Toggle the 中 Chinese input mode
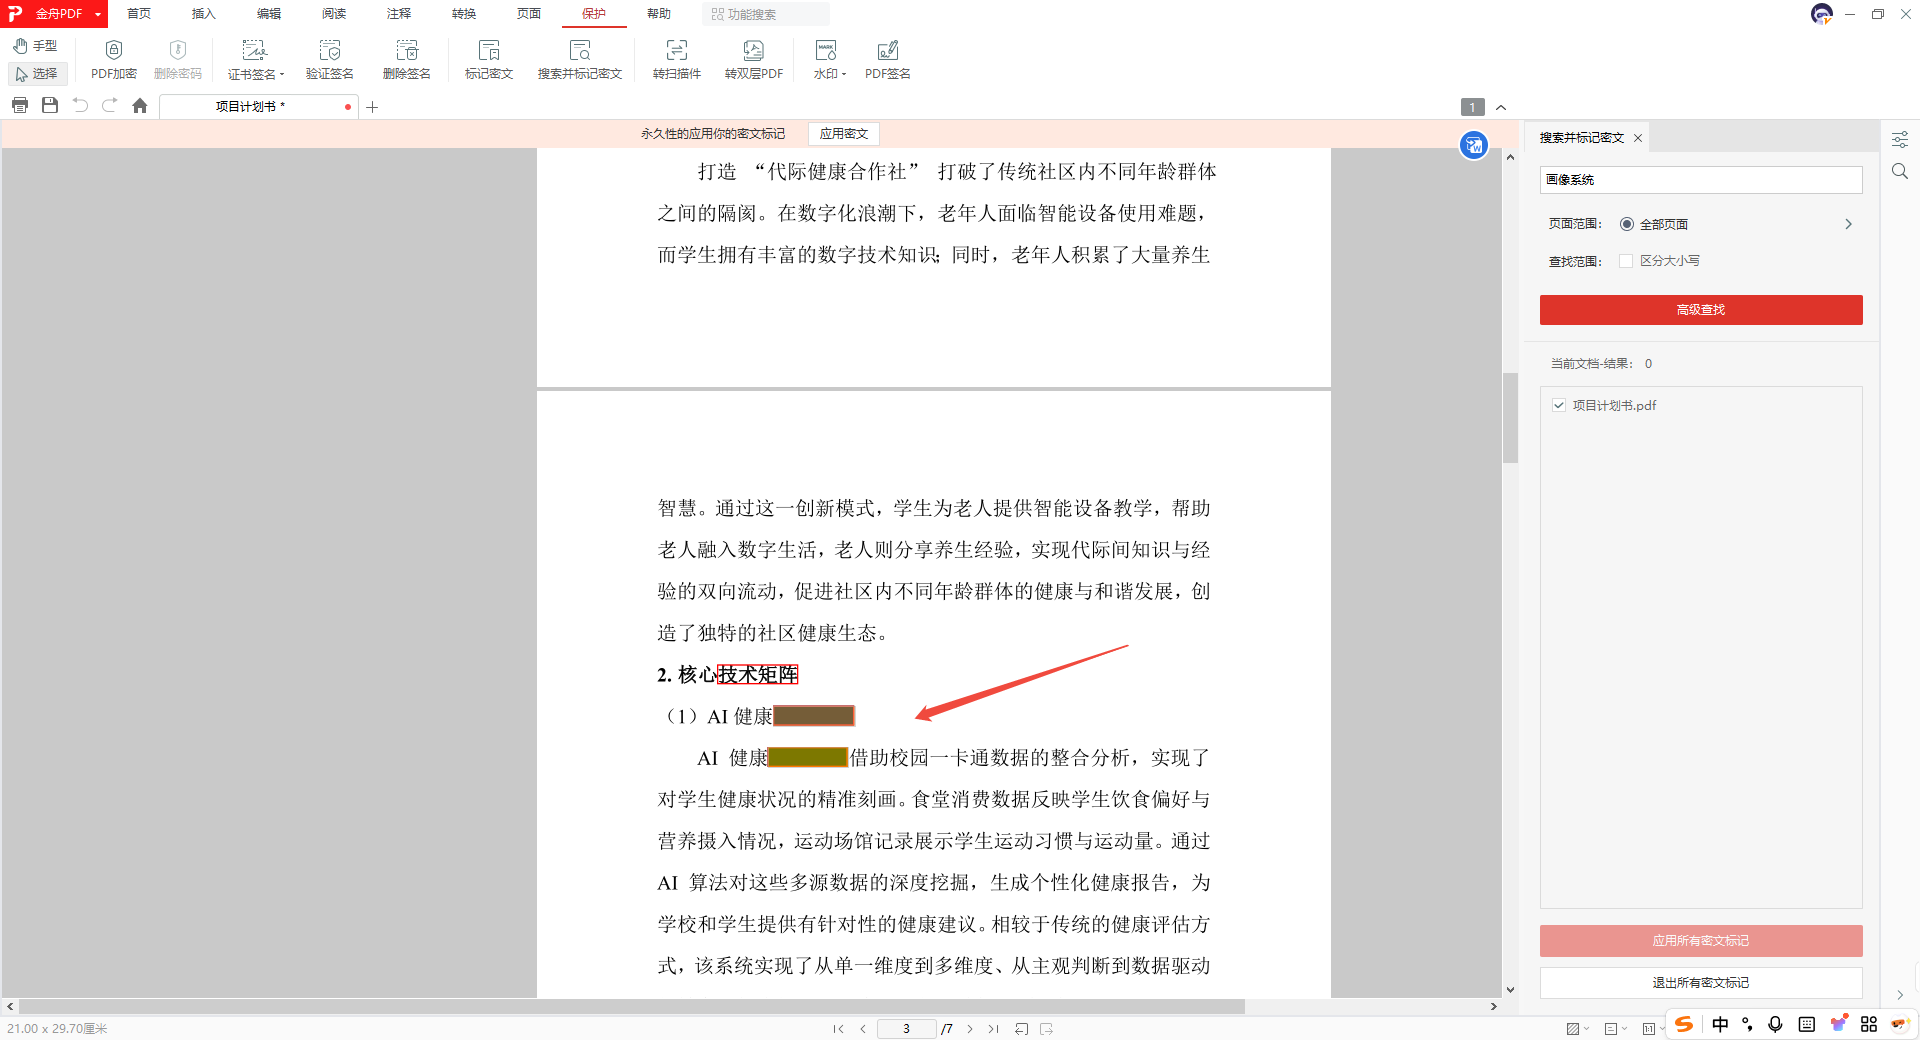This screenshot has height=1040, width=1920. click(1720, 1024)
